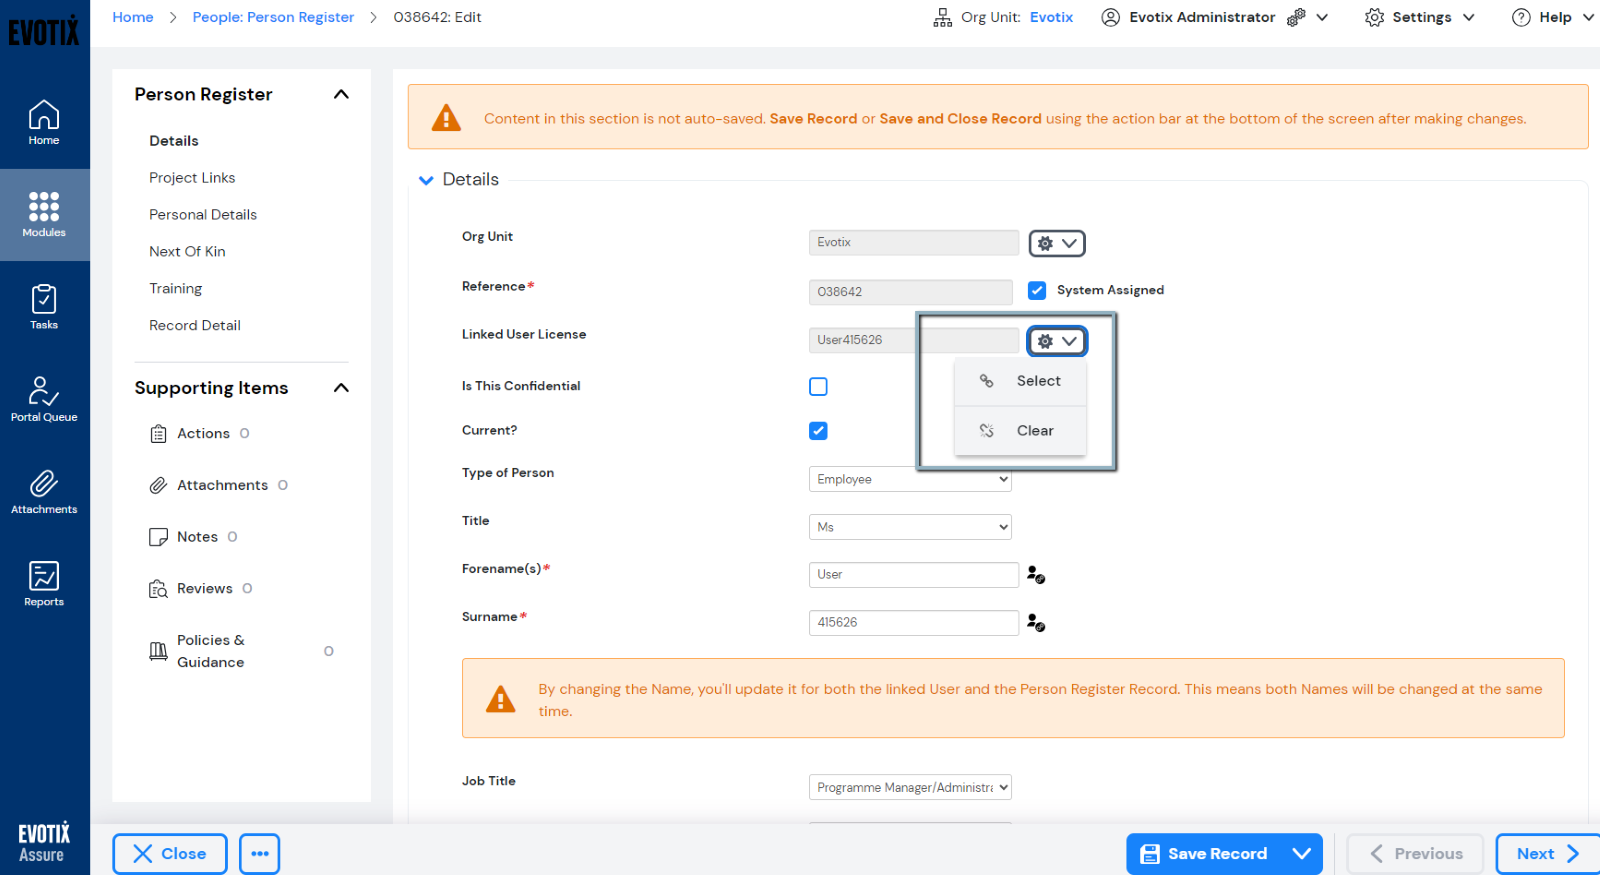Toggle the Linked User License gear dropdown
This screenshot has height=875, width=1600.
[1057, 341]
